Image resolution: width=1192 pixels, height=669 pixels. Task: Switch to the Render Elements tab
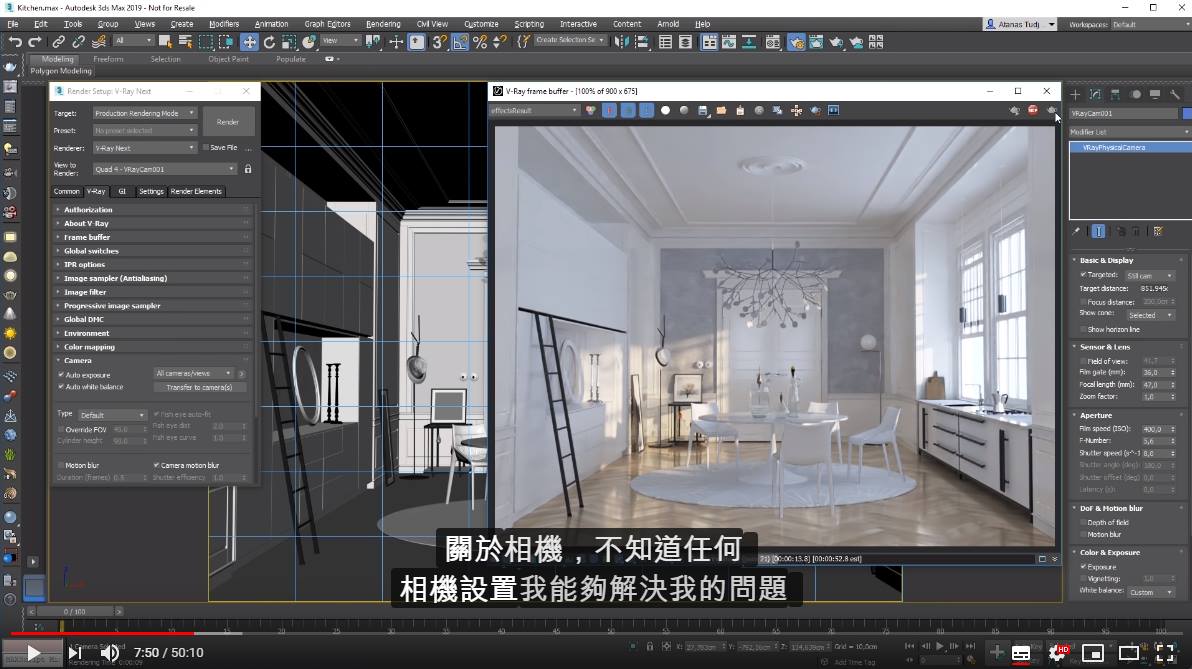[x=196, y=192]
